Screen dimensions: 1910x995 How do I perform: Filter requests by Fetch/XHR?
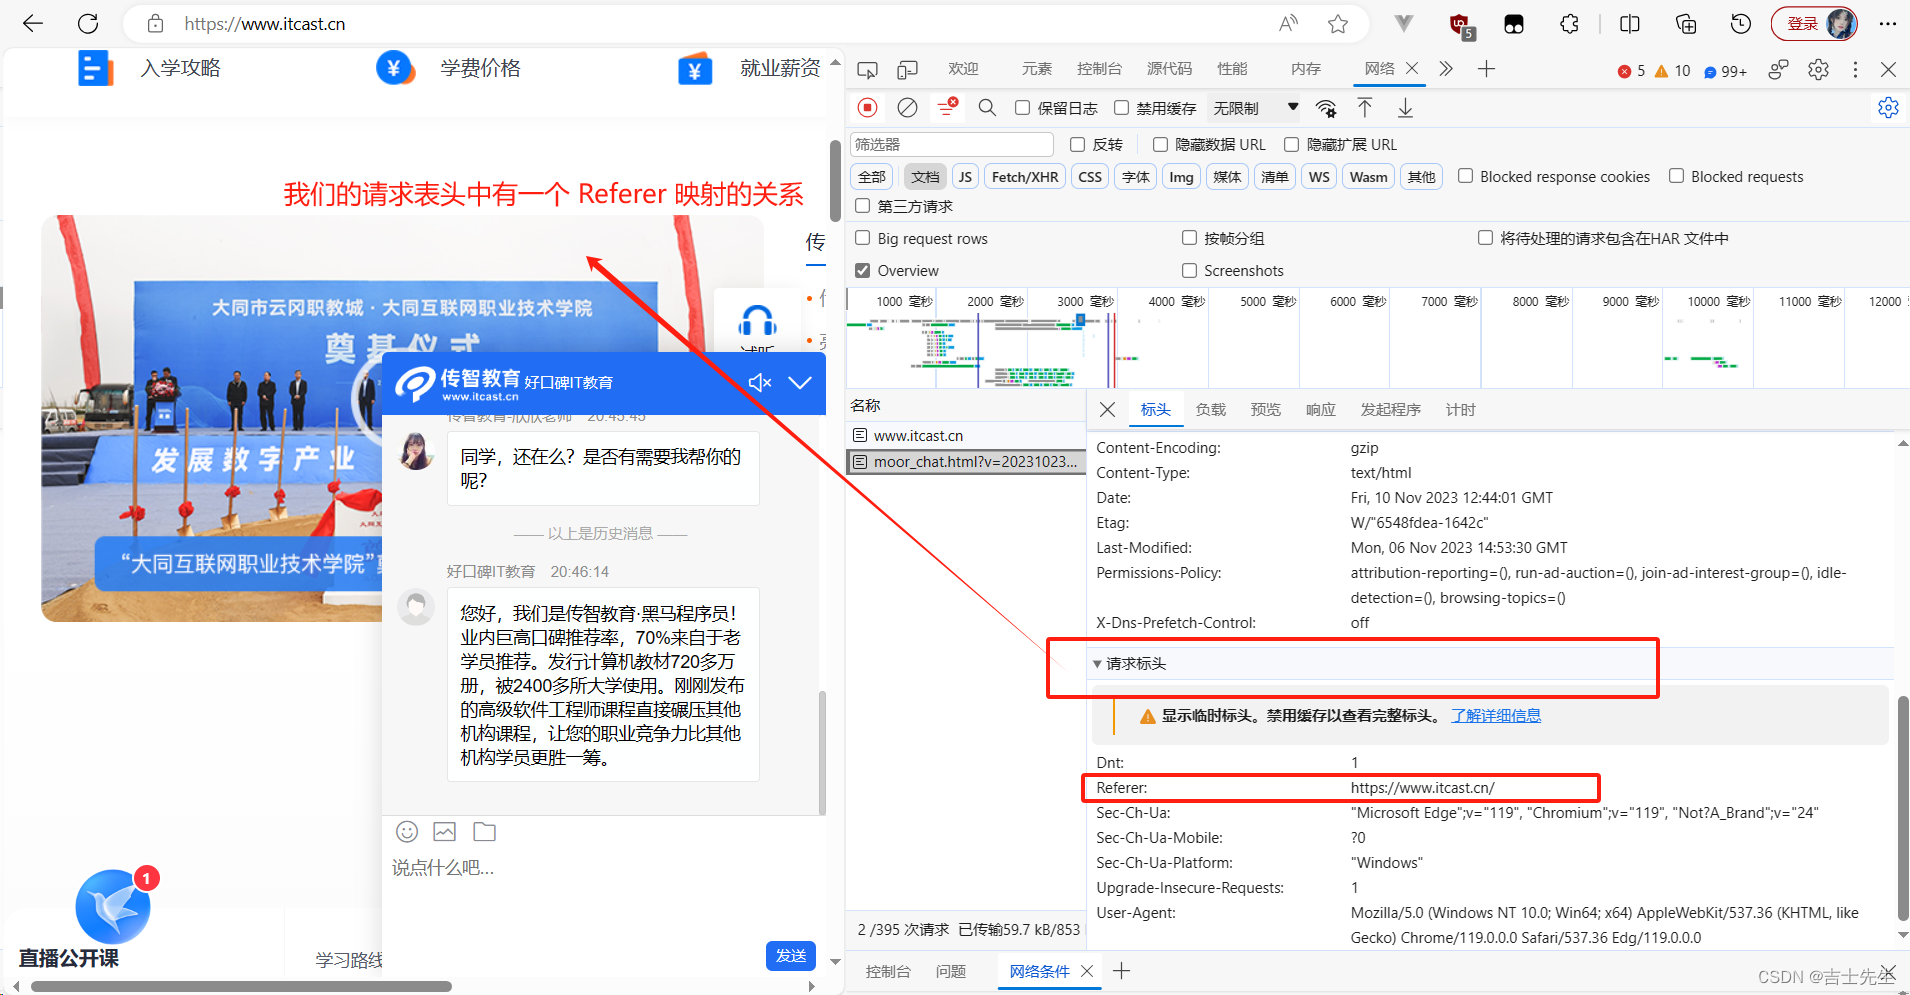[x=1025, y=176]
